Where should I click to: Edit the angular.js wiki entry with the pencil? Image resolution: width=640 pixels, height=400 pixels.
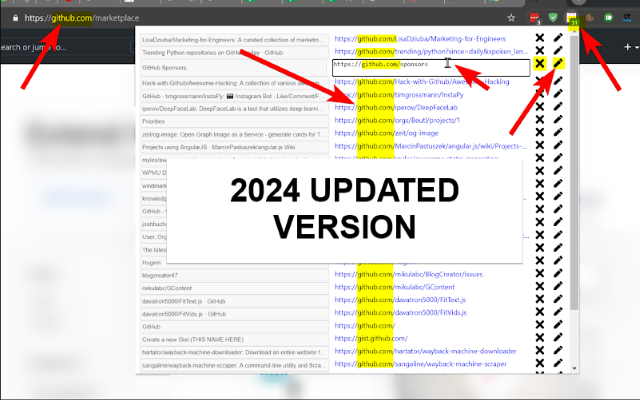(x=558, y=145)
